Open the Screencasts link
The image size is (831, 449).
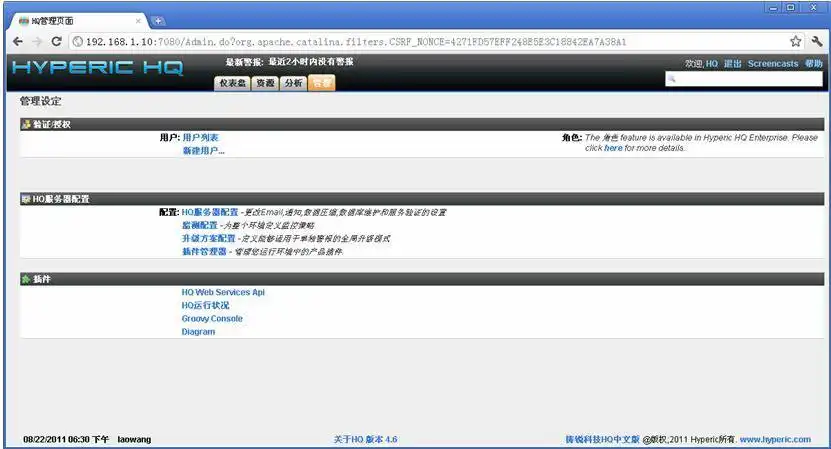pos(773,64)
